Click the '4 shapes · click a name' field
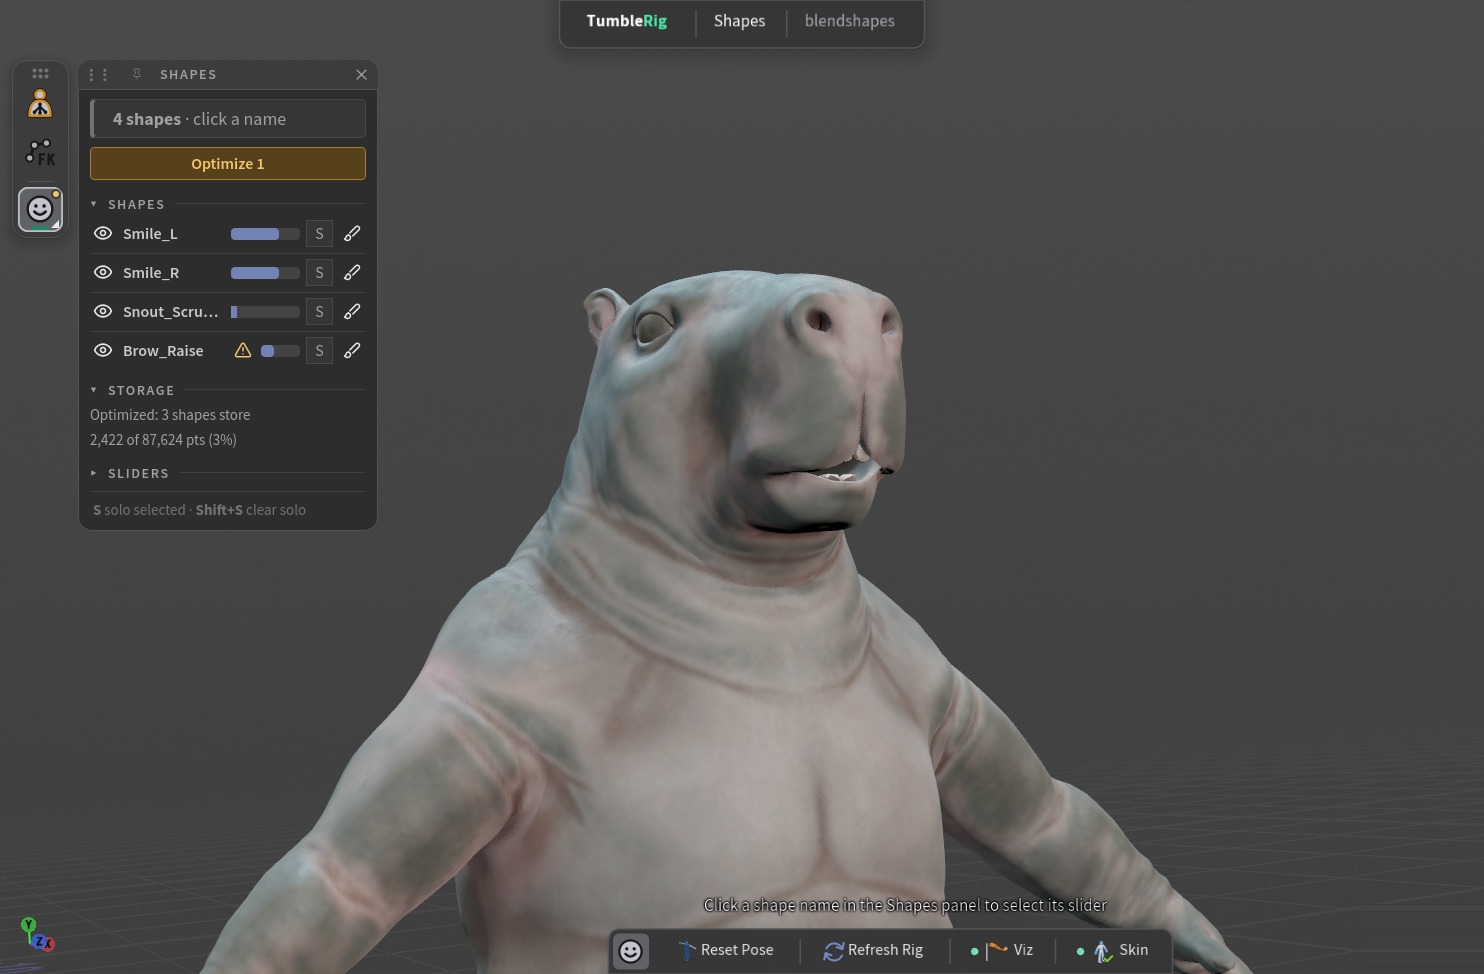The width and height of the screenshot is (1484, 974). click(x=228, y=119)
